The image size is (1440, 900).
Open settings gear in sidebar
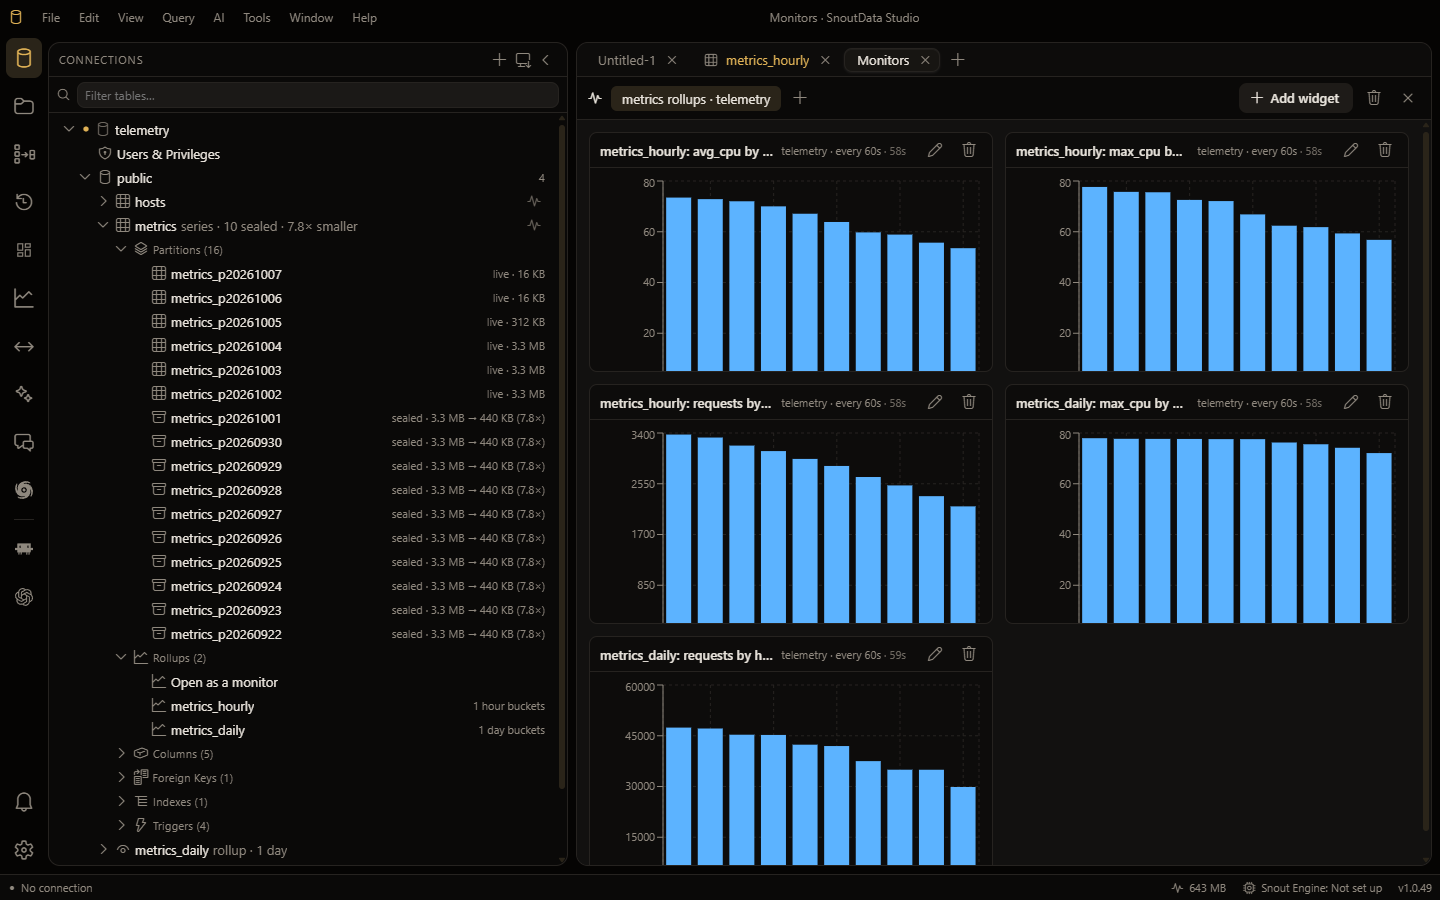[x=24, y=850]
